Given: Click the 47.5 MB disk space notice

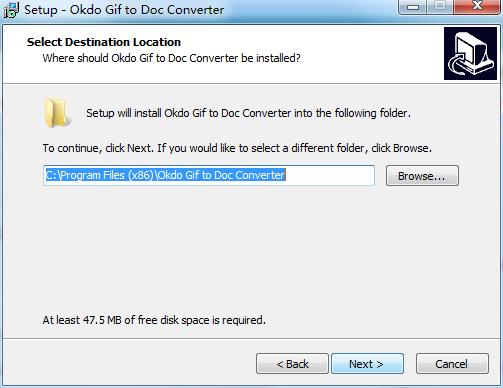Looking at the screenshot, I should [154, 320].
